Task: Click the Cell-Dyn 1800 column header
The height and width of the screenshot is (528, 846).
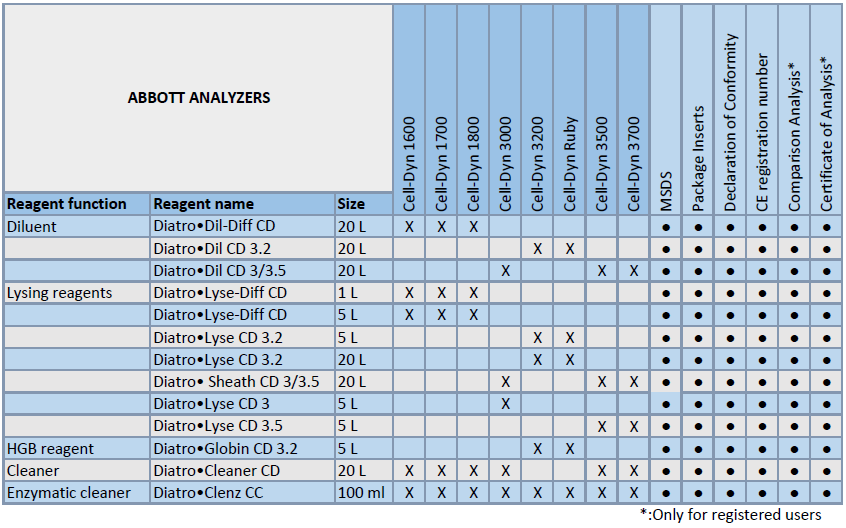Action: tap(473, 109)
